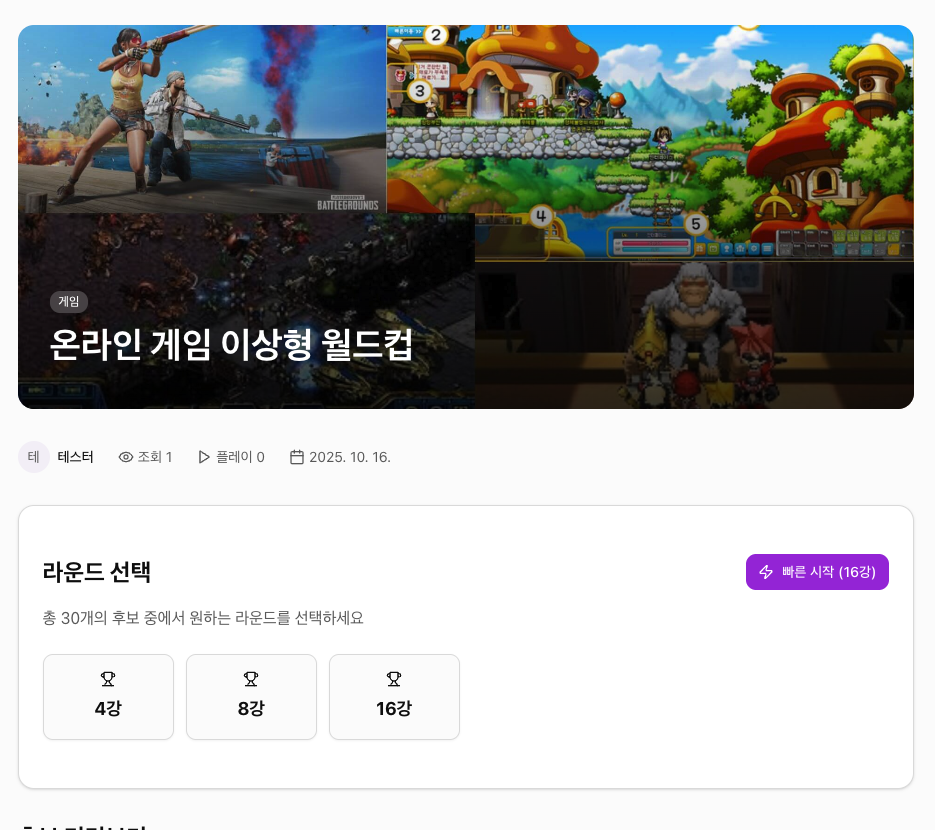
Task: Click the trophy icon in 8강 card
Action: click(251, 679)
